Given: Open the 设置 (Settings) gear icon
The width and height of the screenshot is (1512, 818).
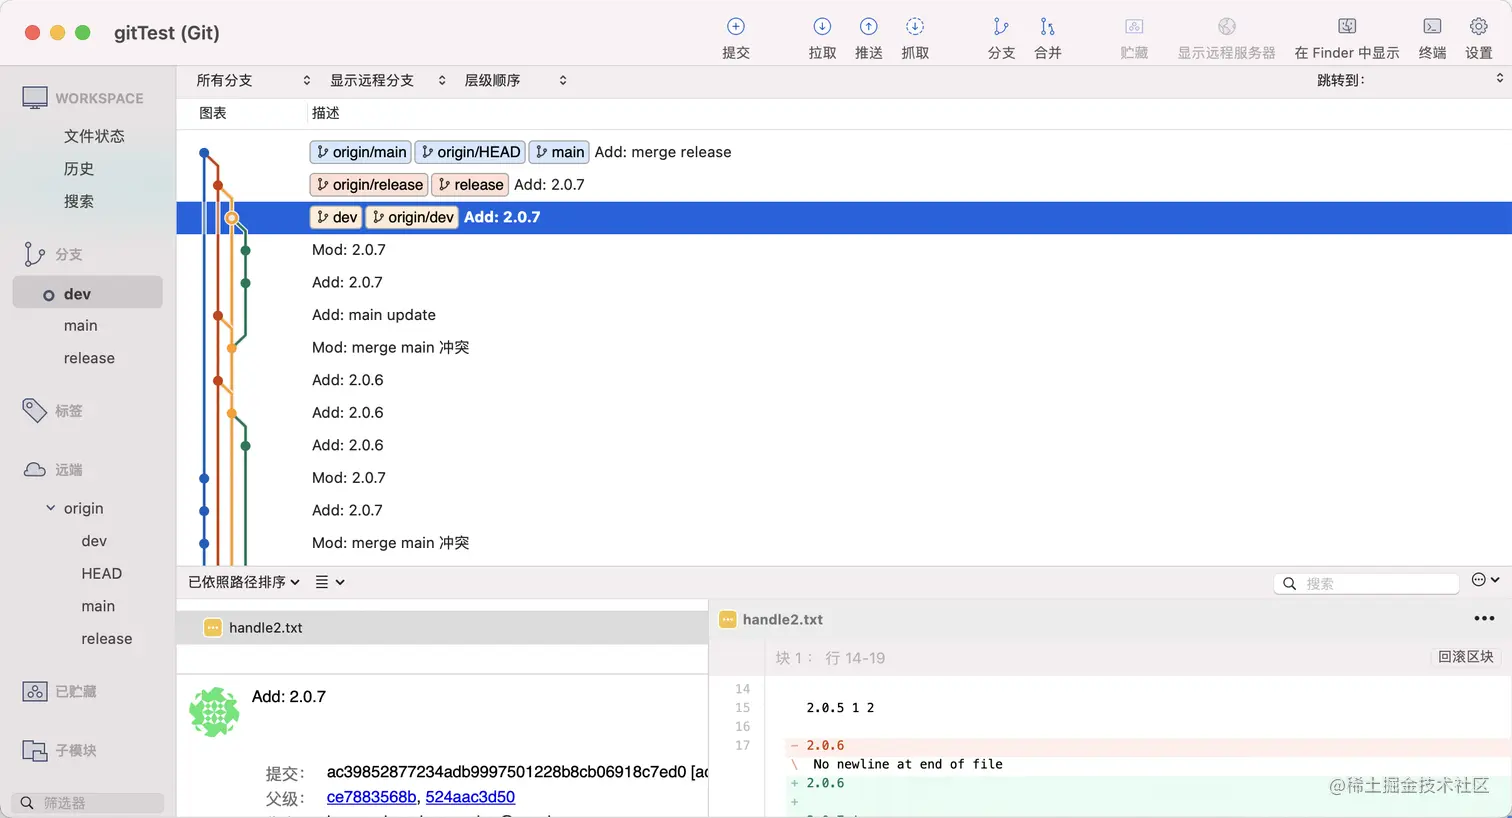Looking at the screenshot, I should pos(1479,27).
